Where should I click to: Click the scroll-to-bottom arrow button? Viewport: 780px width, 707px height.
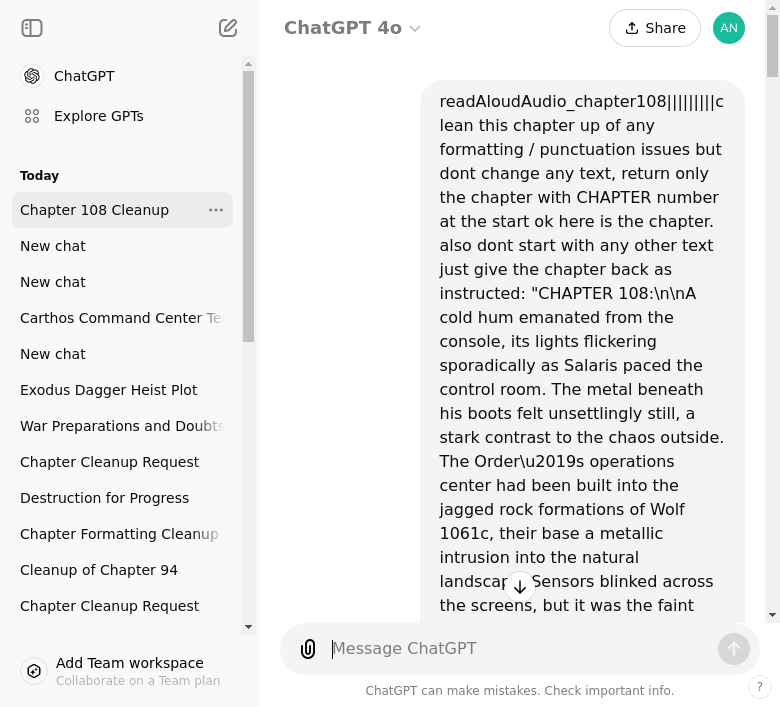(x=520, y=587)
